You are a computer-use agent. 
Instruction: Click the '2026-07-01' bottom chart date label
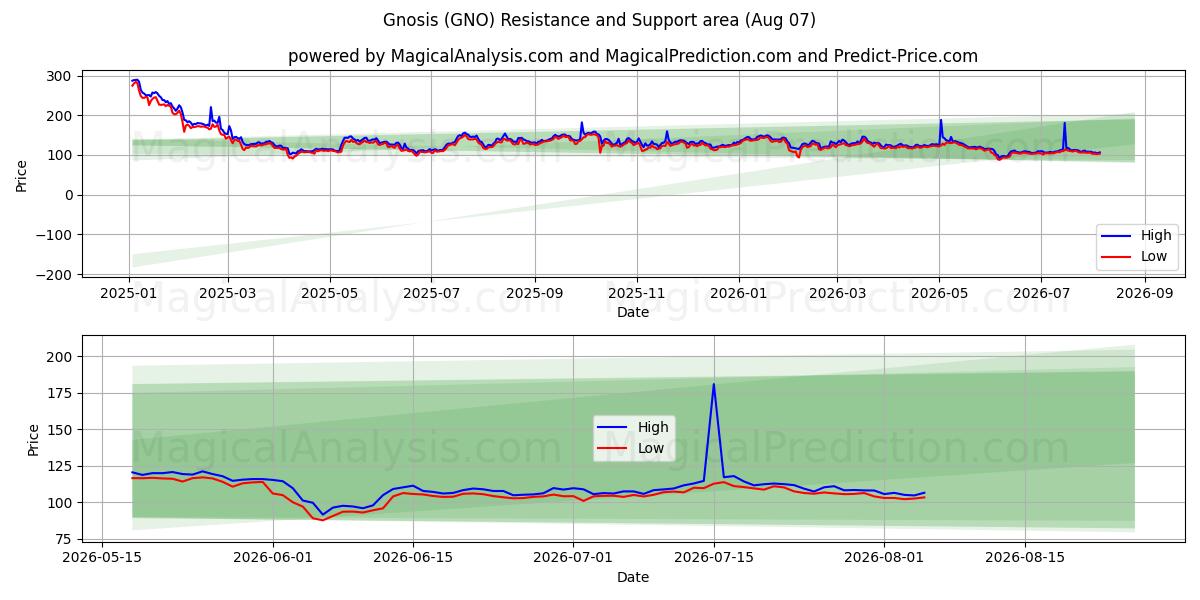(x=573, y=557)
